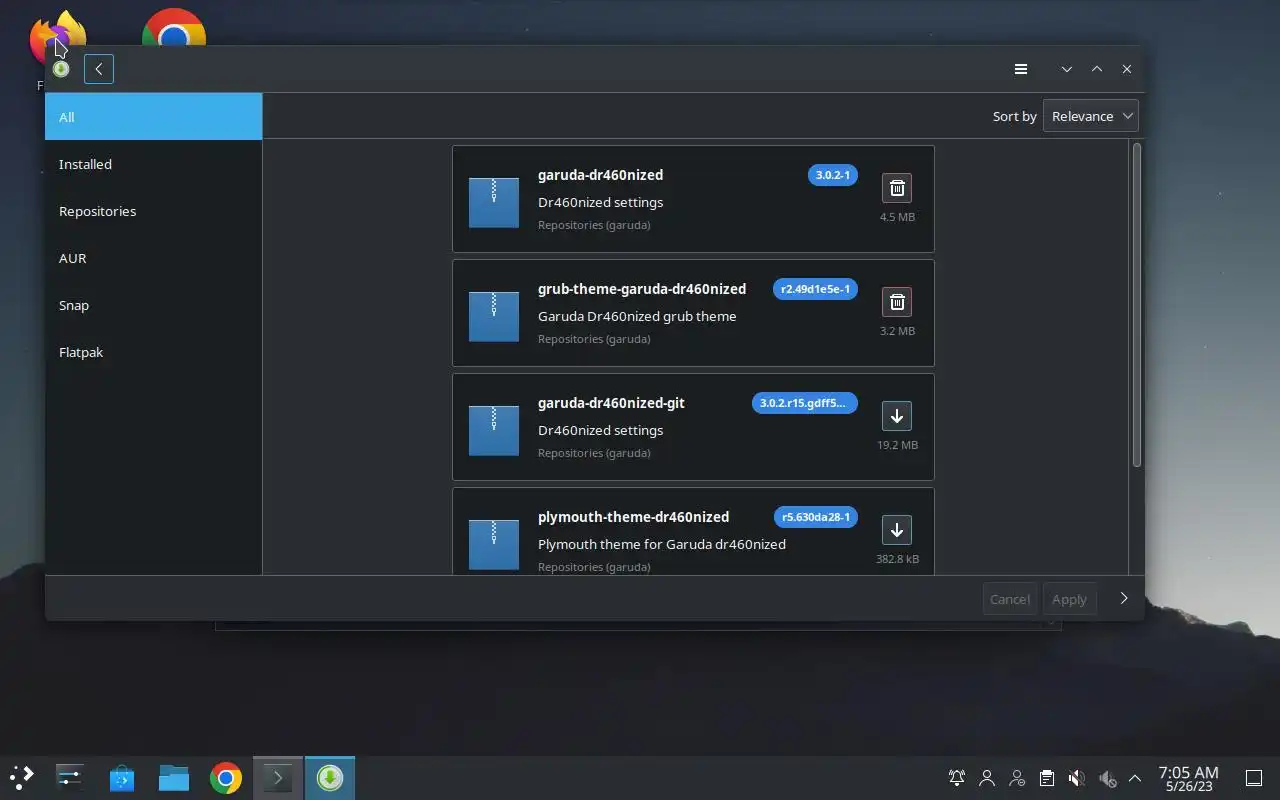1280x800 pixels.
Task: Open the notifications bell in the system tray
Action: [957, 778]
